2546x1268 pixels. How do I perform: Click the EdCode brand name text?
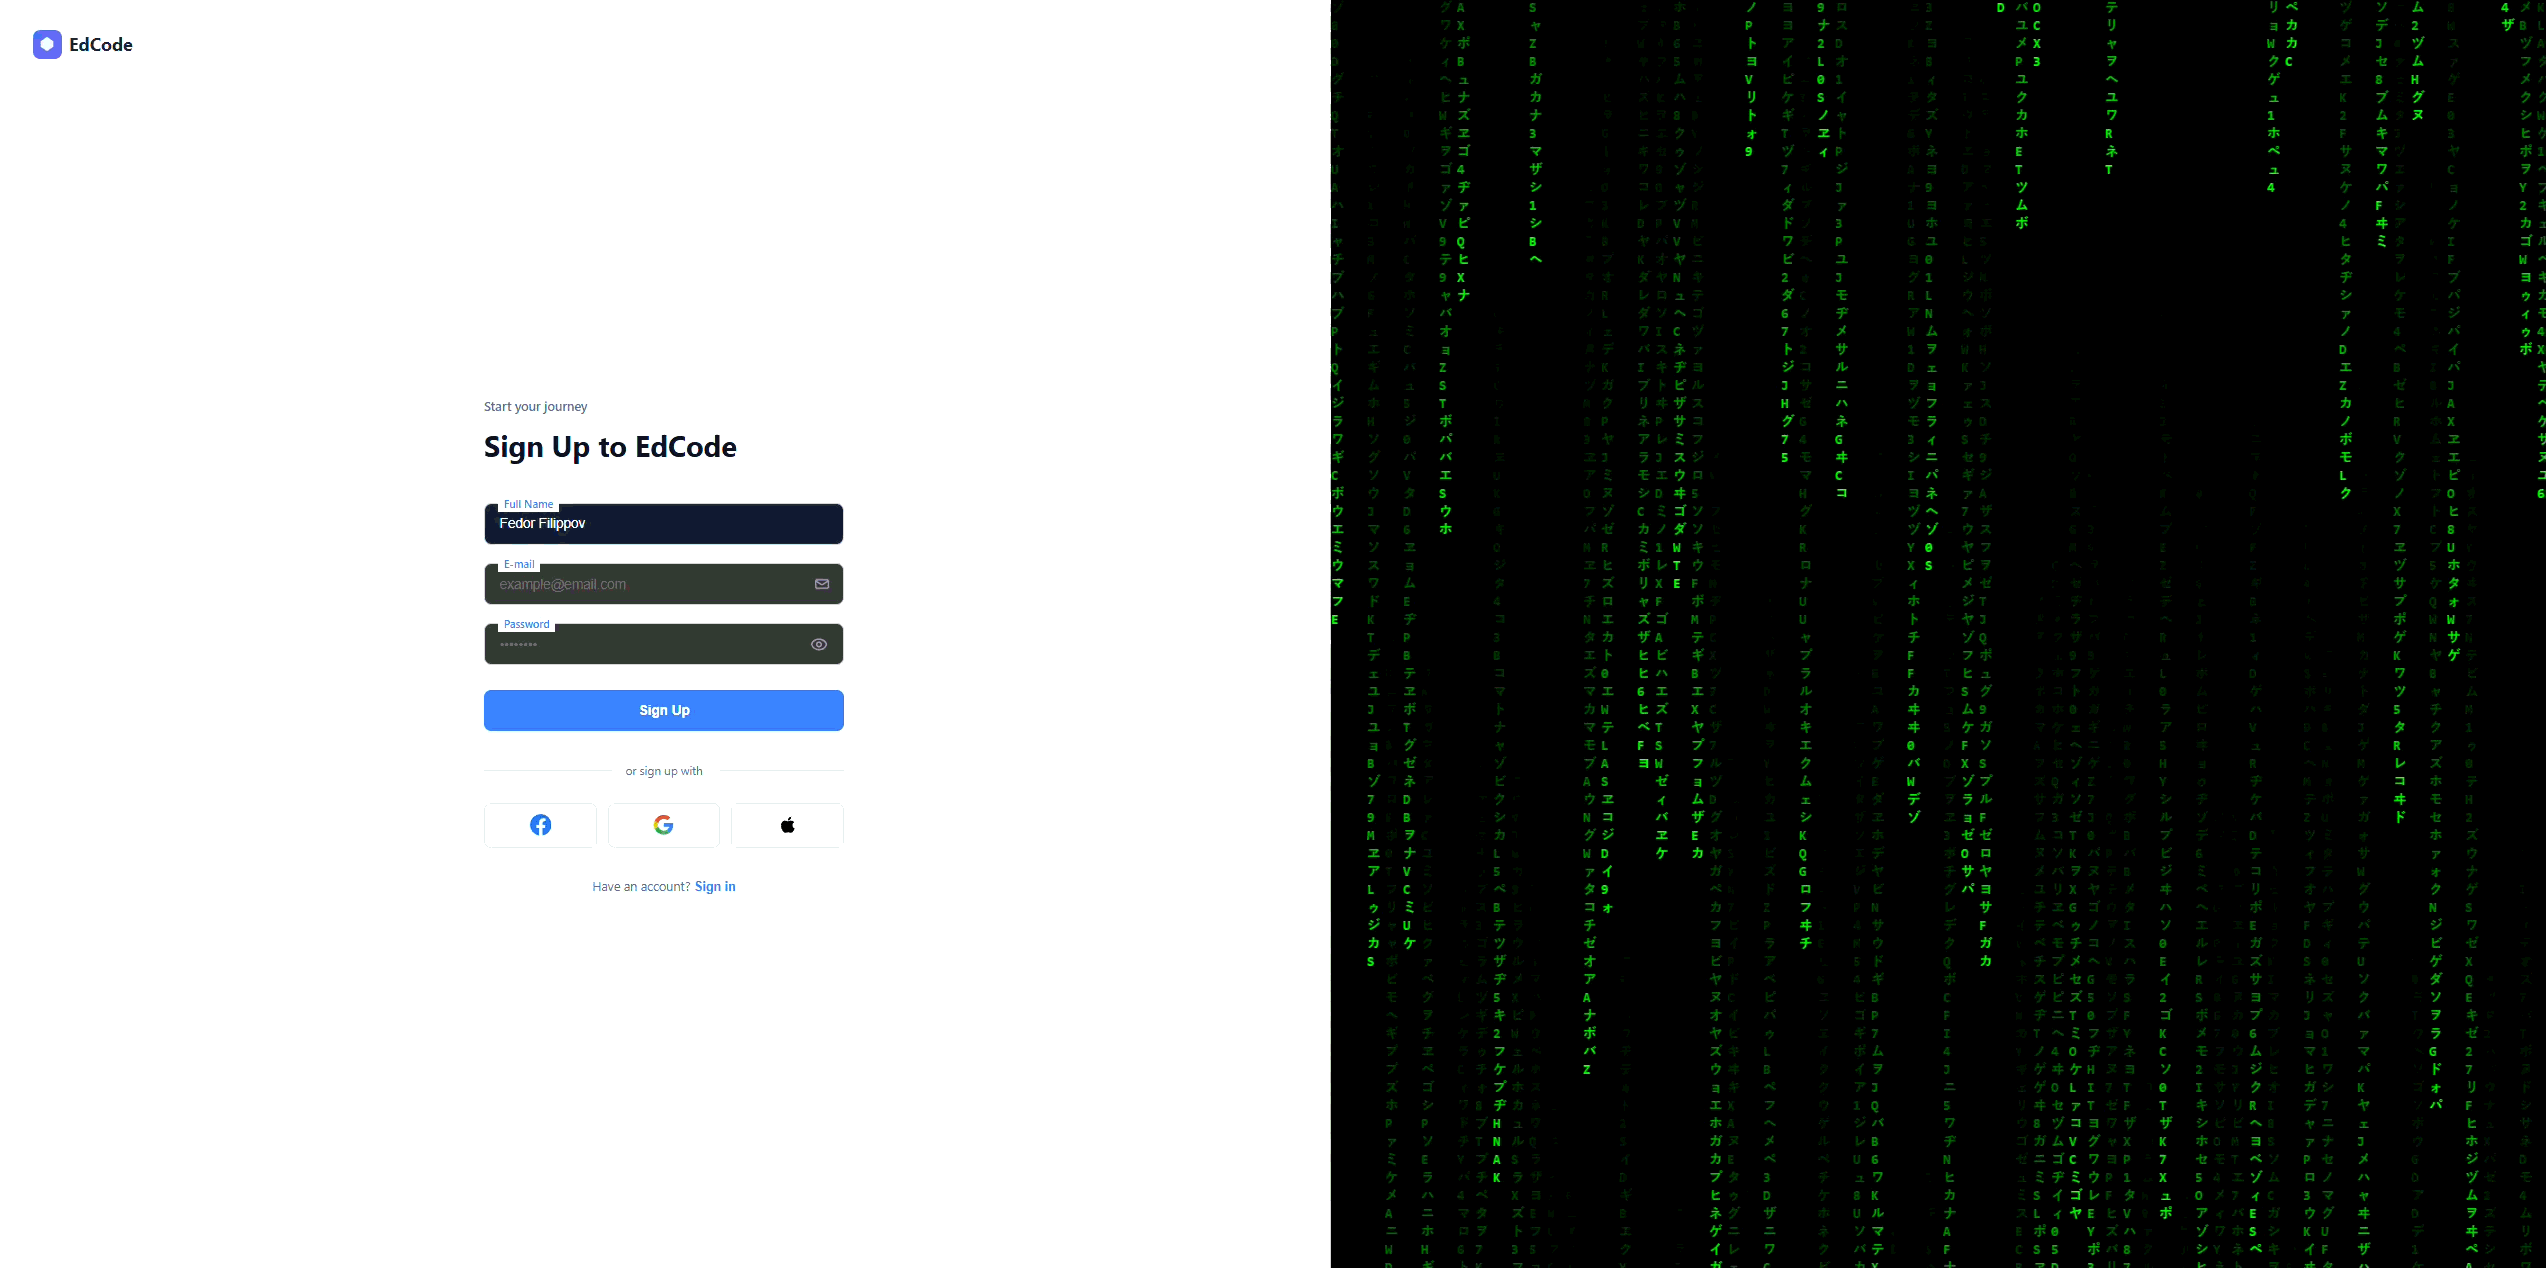(101, 45)
